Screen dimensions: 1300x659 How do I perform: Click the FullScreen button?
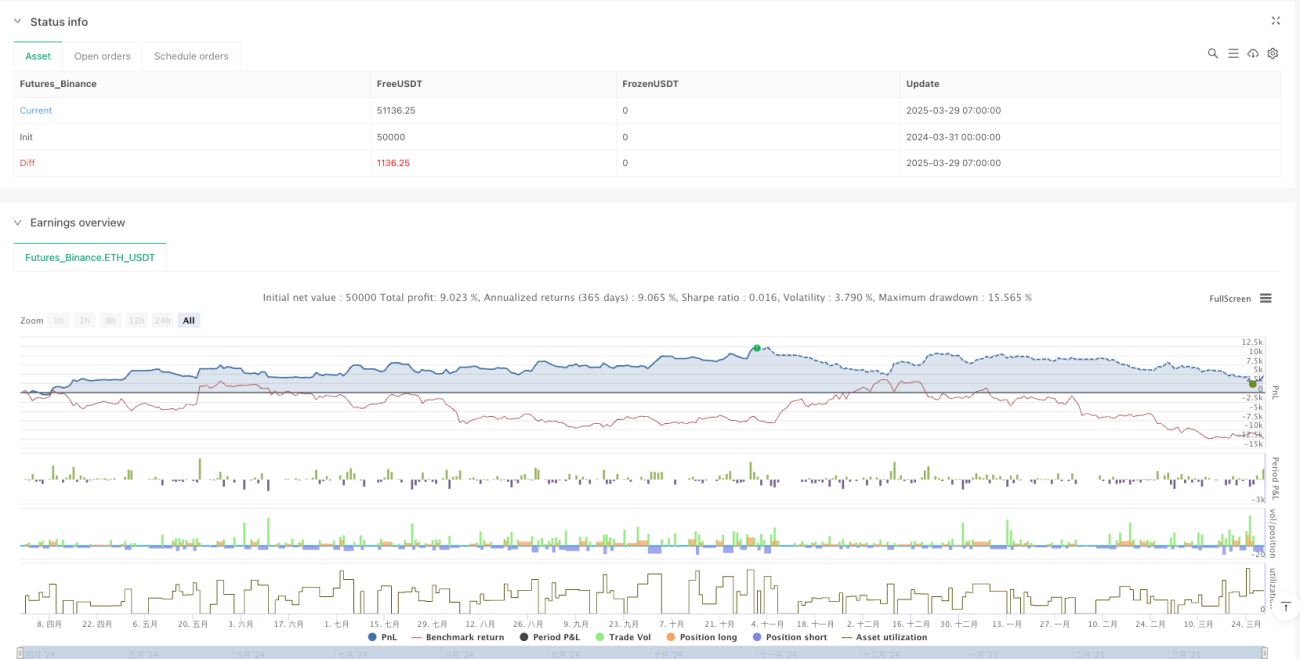click(1230, 298)
